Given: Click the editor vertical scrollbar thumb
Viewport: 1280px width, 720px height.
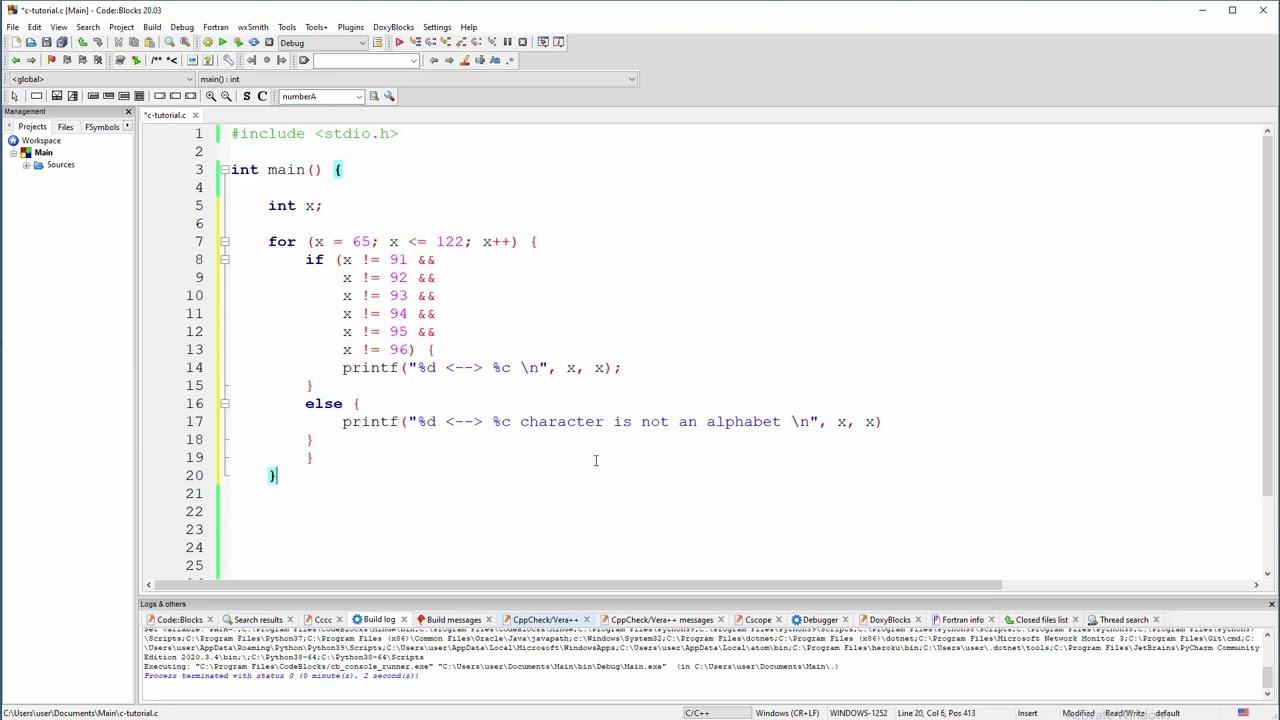Looking at the screenshot, I should tap(1267, 315).
